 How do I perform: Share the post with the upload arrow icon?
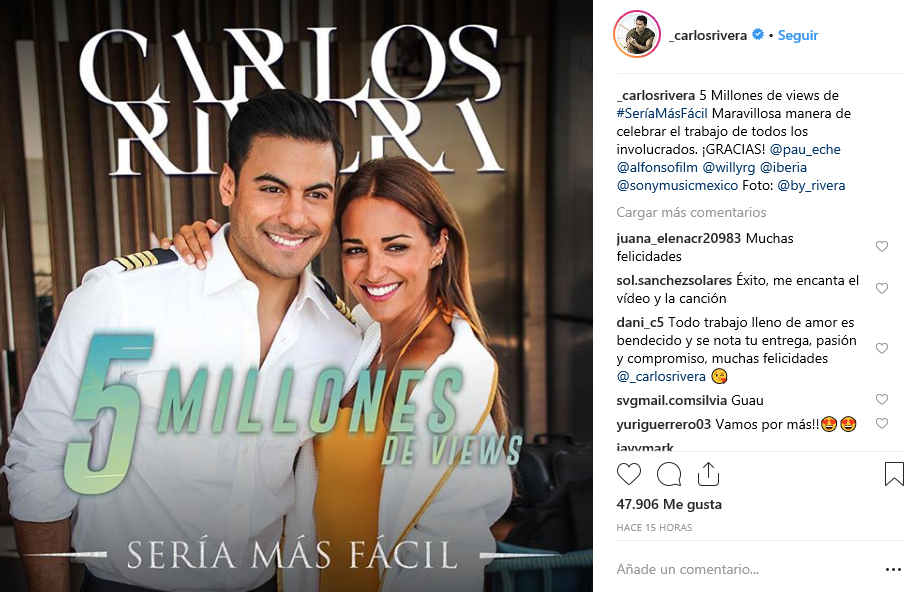(x=708, y=474)
